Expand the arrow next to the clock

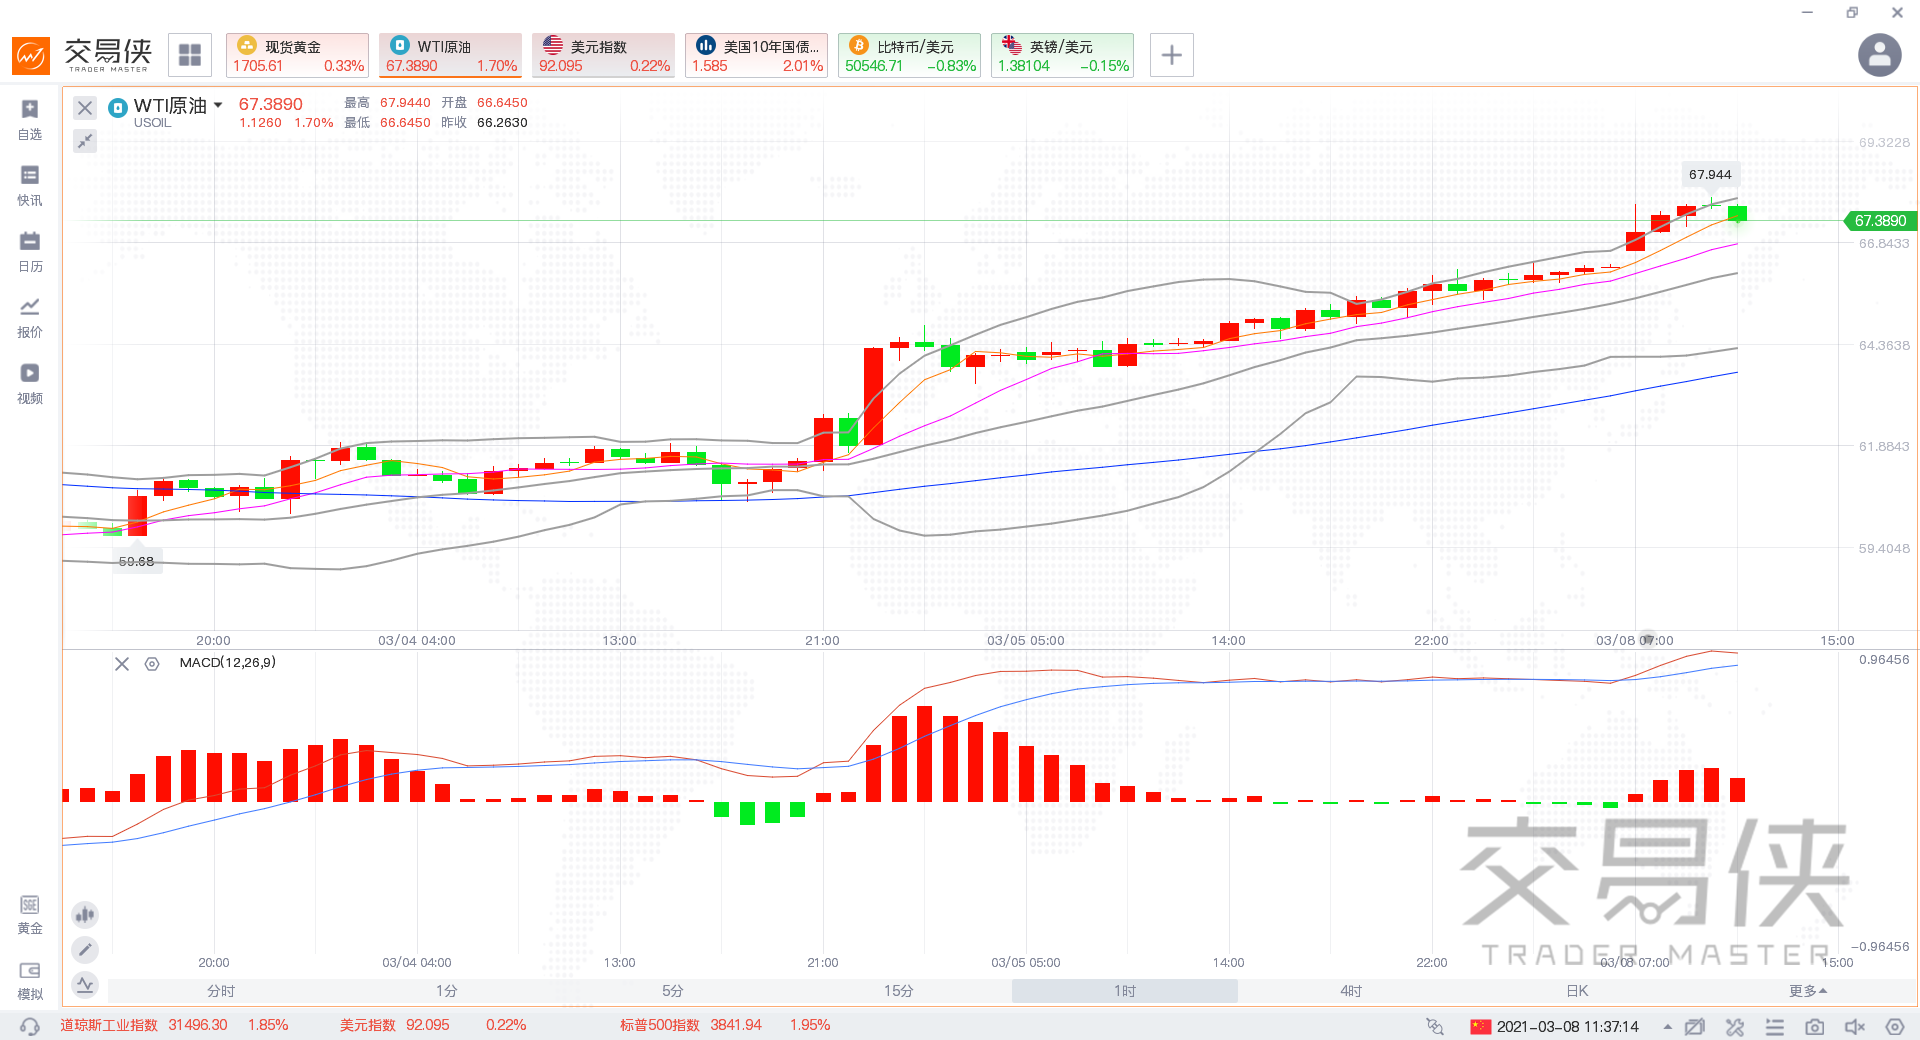pyautogui.click(x=1667, y=1027)
